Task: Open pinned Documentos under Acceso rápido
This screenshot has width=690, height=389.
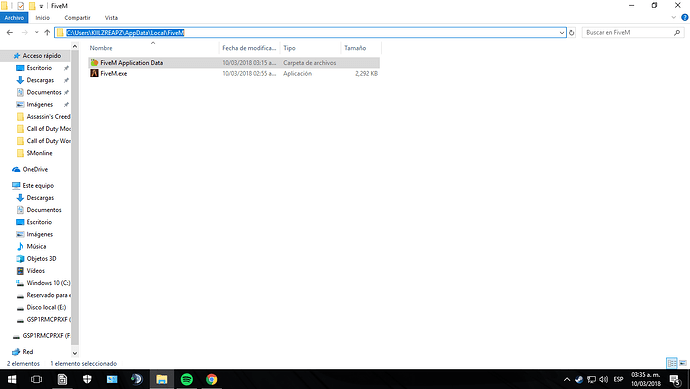Action: tap(44, 92)
